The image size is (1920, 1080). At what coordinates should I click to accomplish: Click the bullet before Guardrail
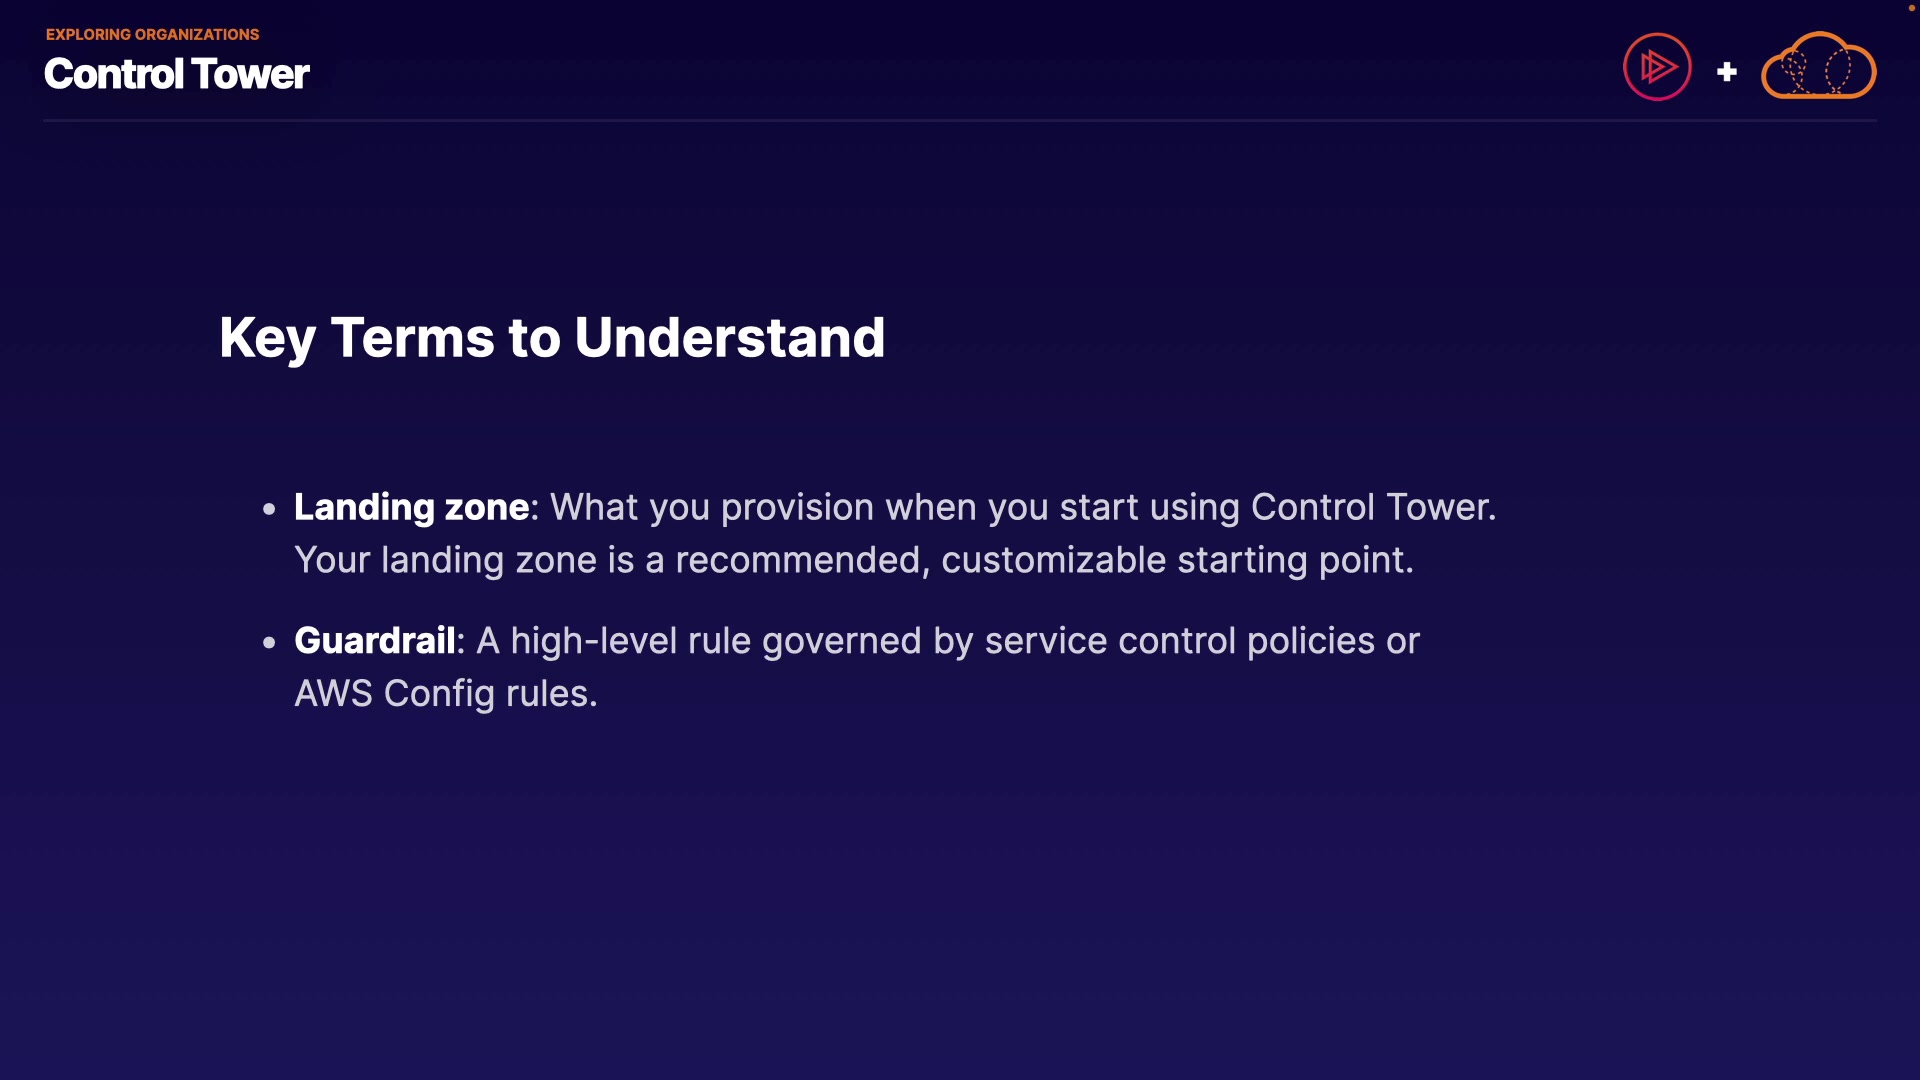269,643
